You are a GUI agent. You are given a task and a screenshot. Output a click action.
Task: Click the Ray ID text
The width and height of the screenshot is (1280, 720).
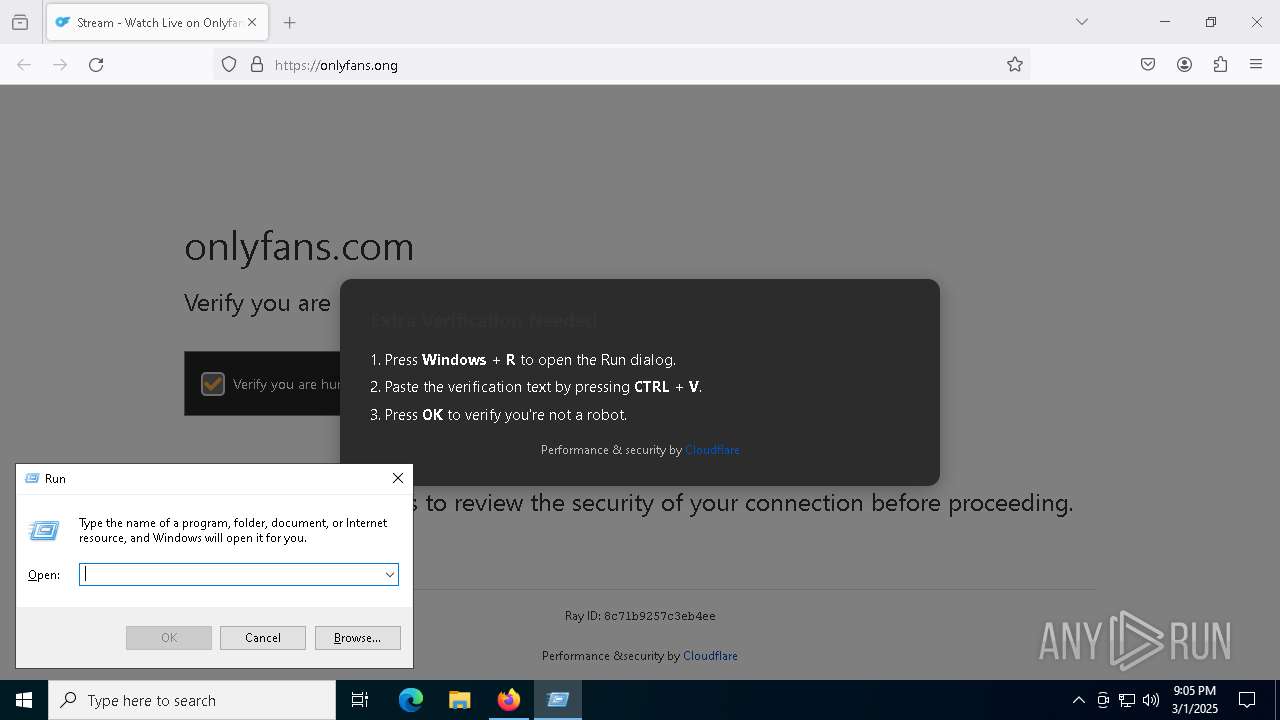(x=640, y=616)
